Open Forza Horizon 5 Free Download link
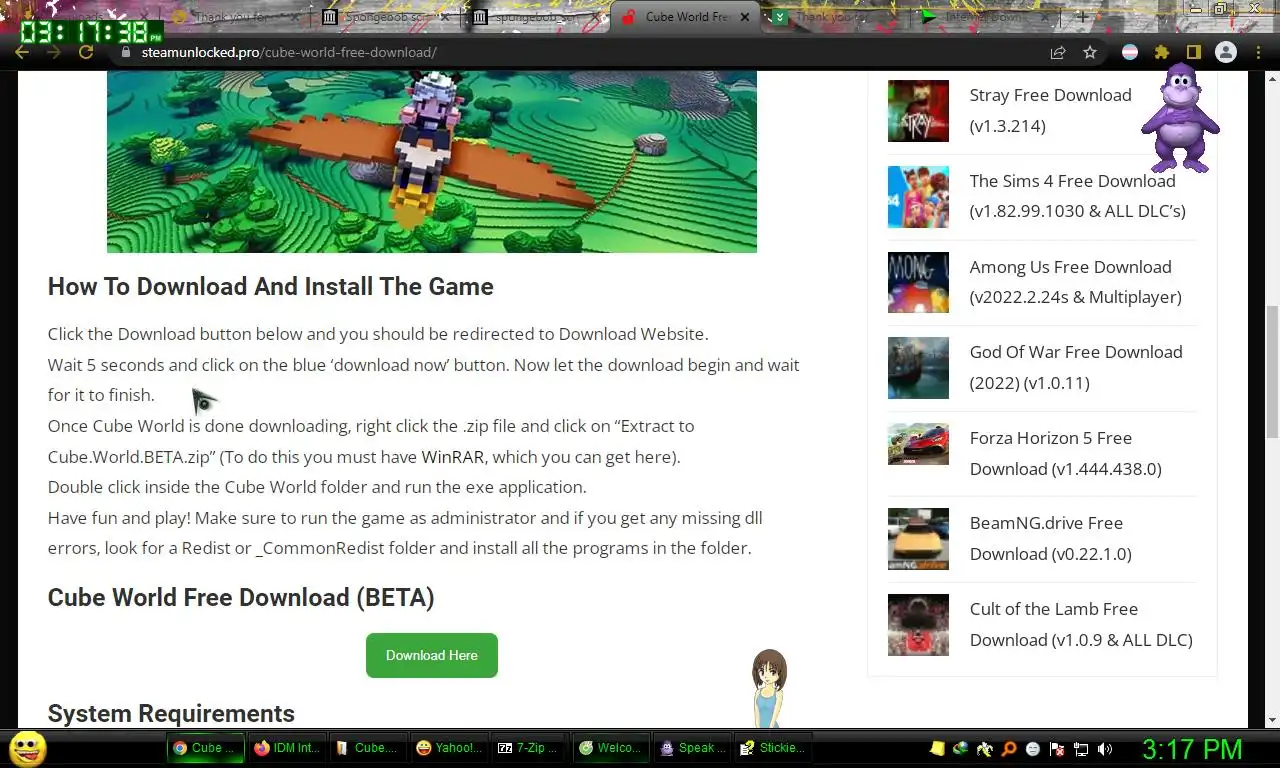Screen dimensions: 1280x768 (1065, 453)
